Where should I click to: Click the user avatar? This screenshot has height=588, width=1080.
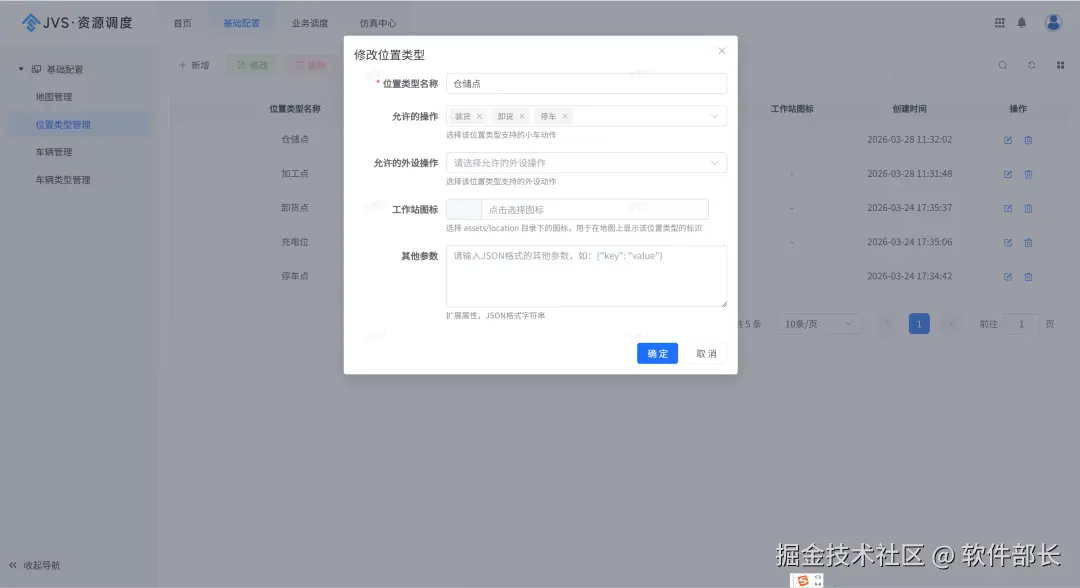(1053, 21)
